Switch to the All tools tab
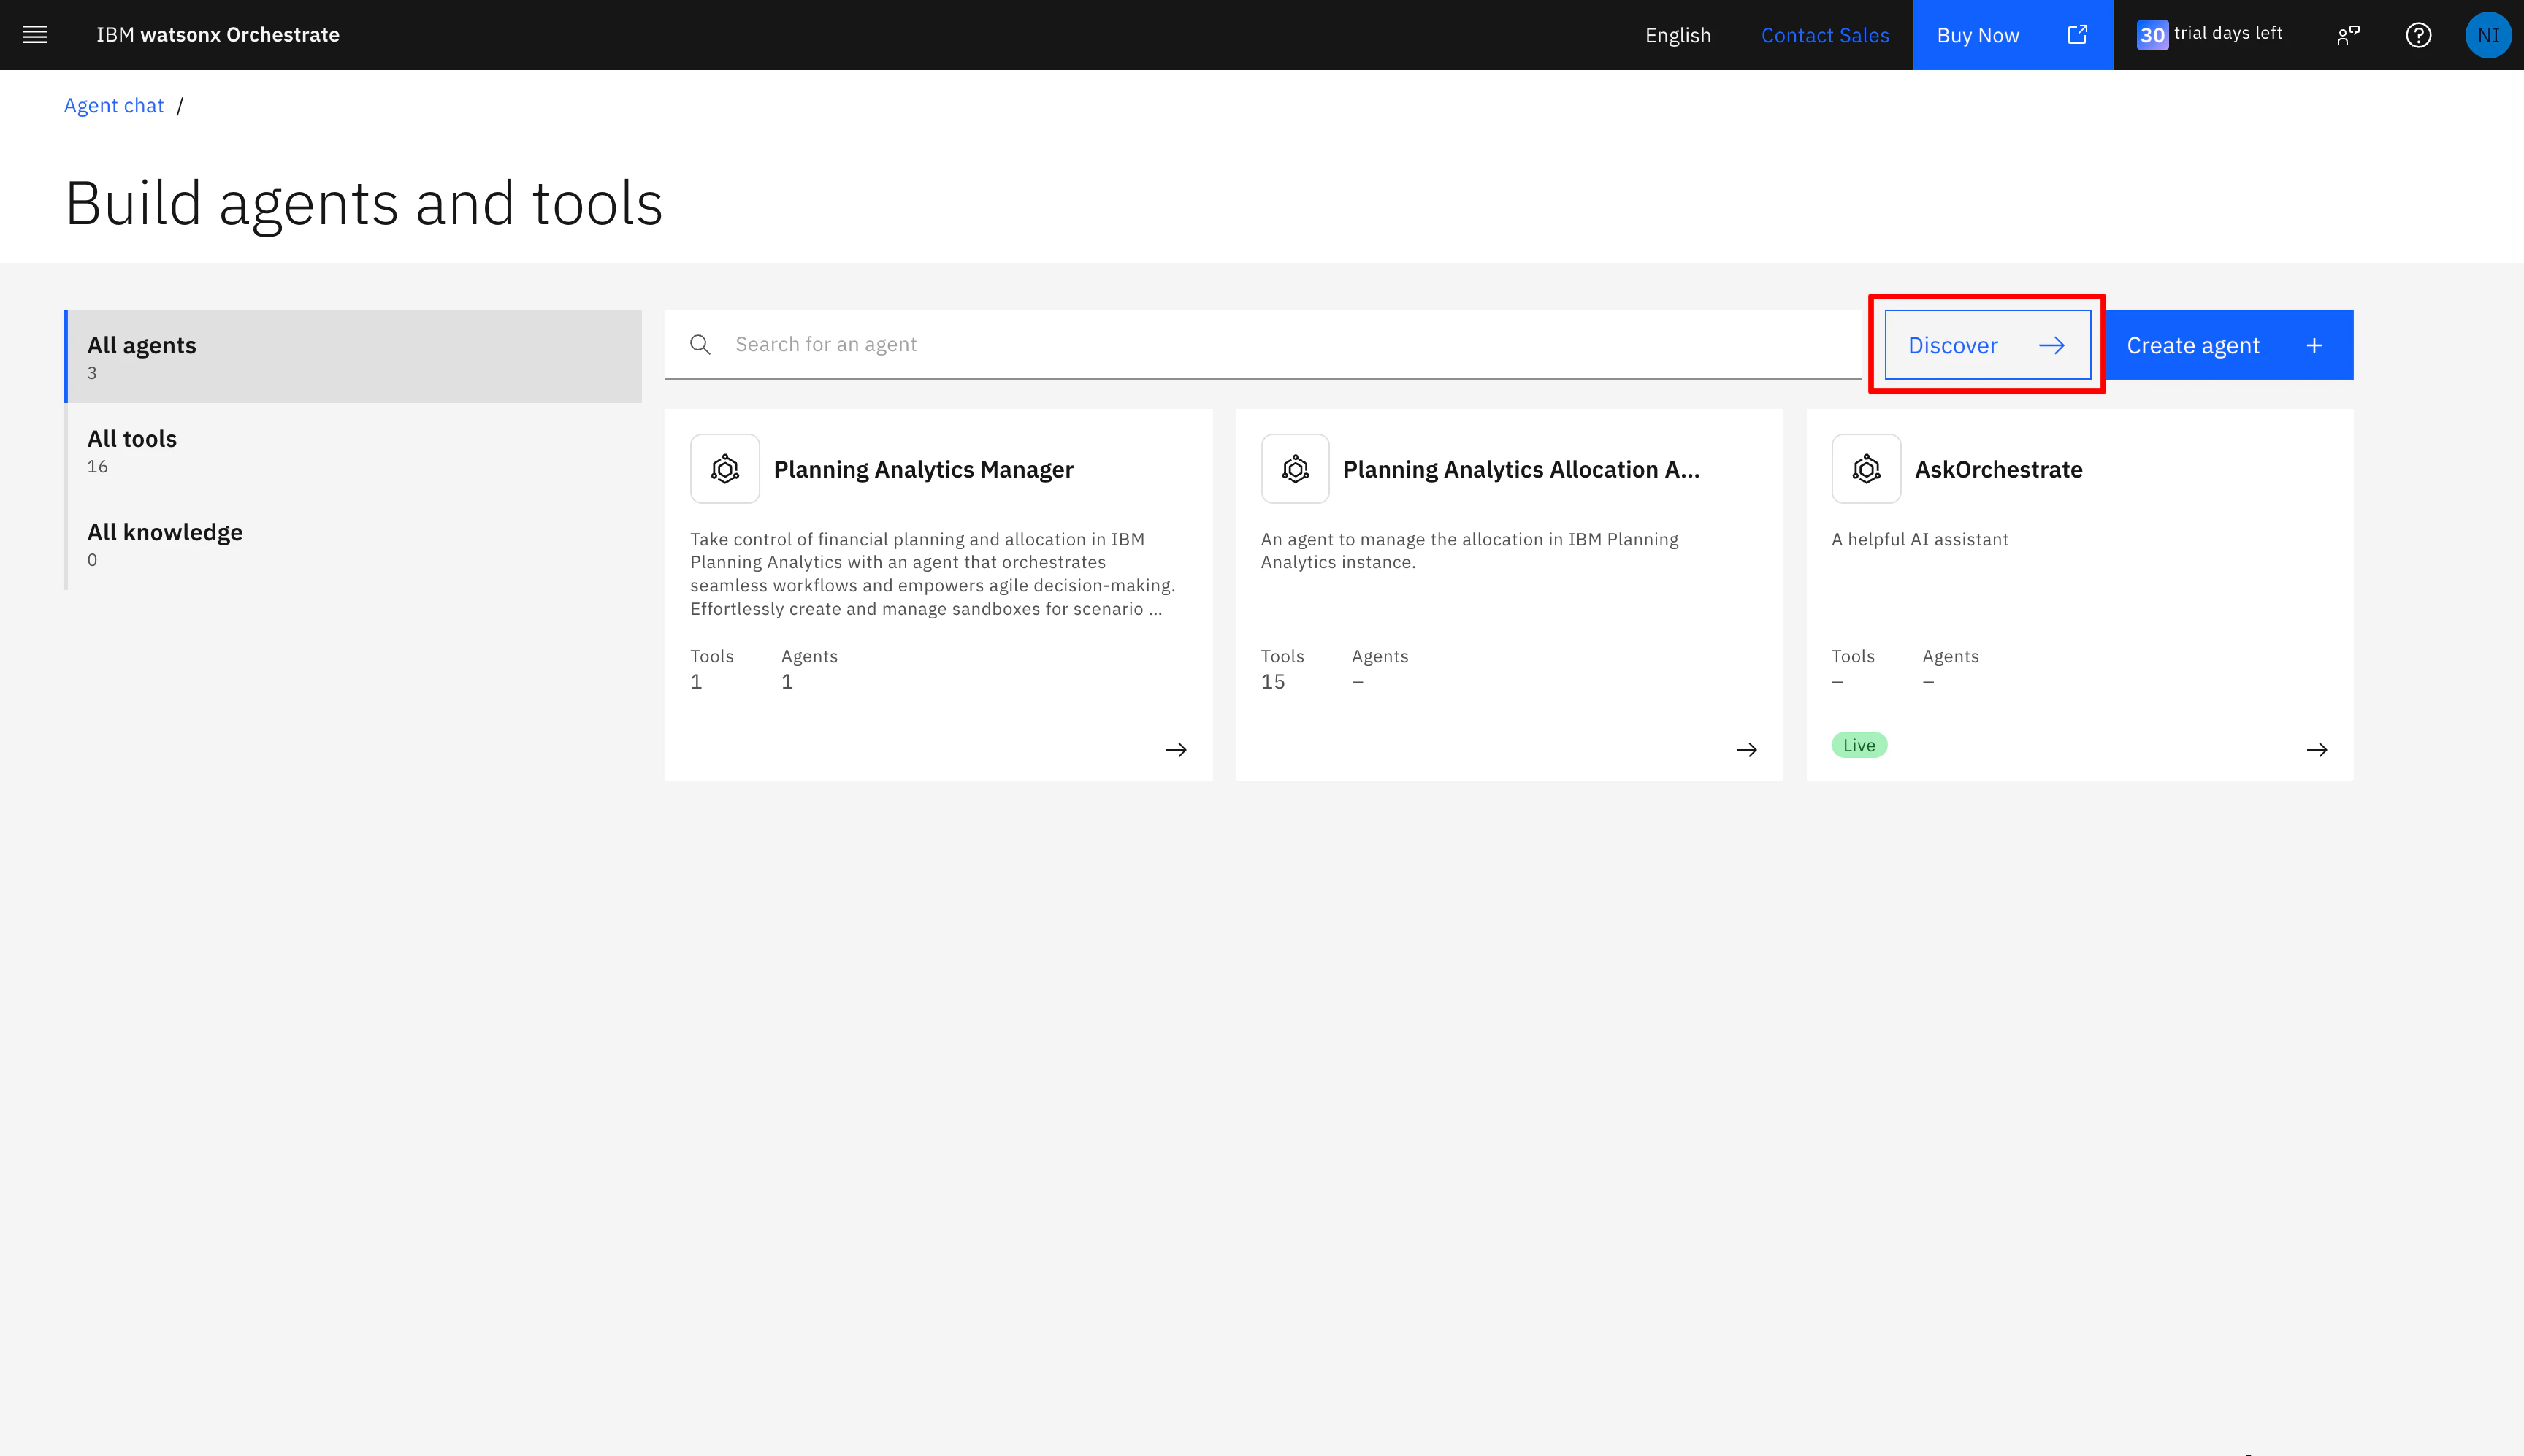The image size is (2524, 1456). [x=353, y=450]
